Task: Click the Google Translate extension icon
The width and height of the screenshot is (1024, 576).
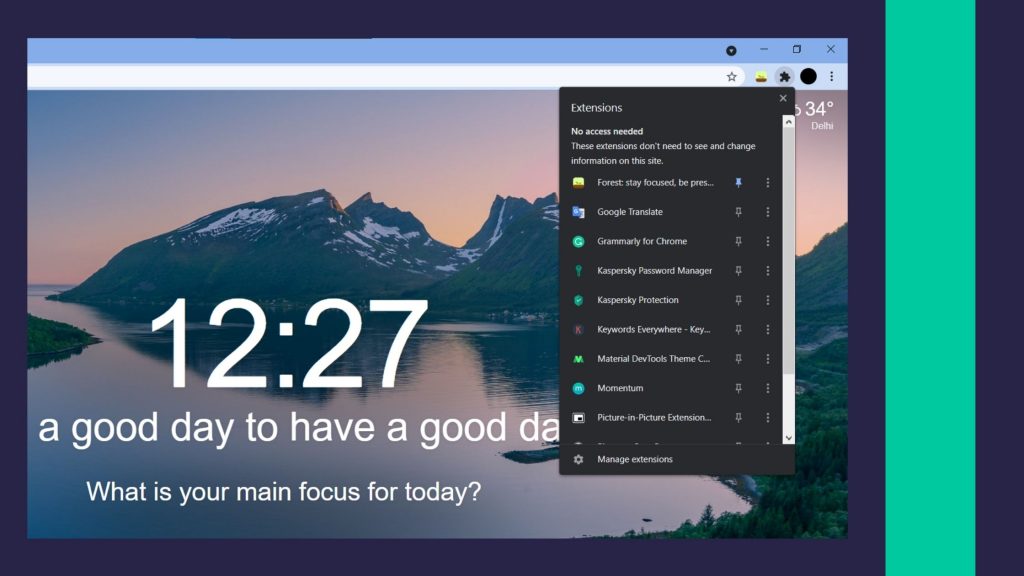Action: pos(578,212)
